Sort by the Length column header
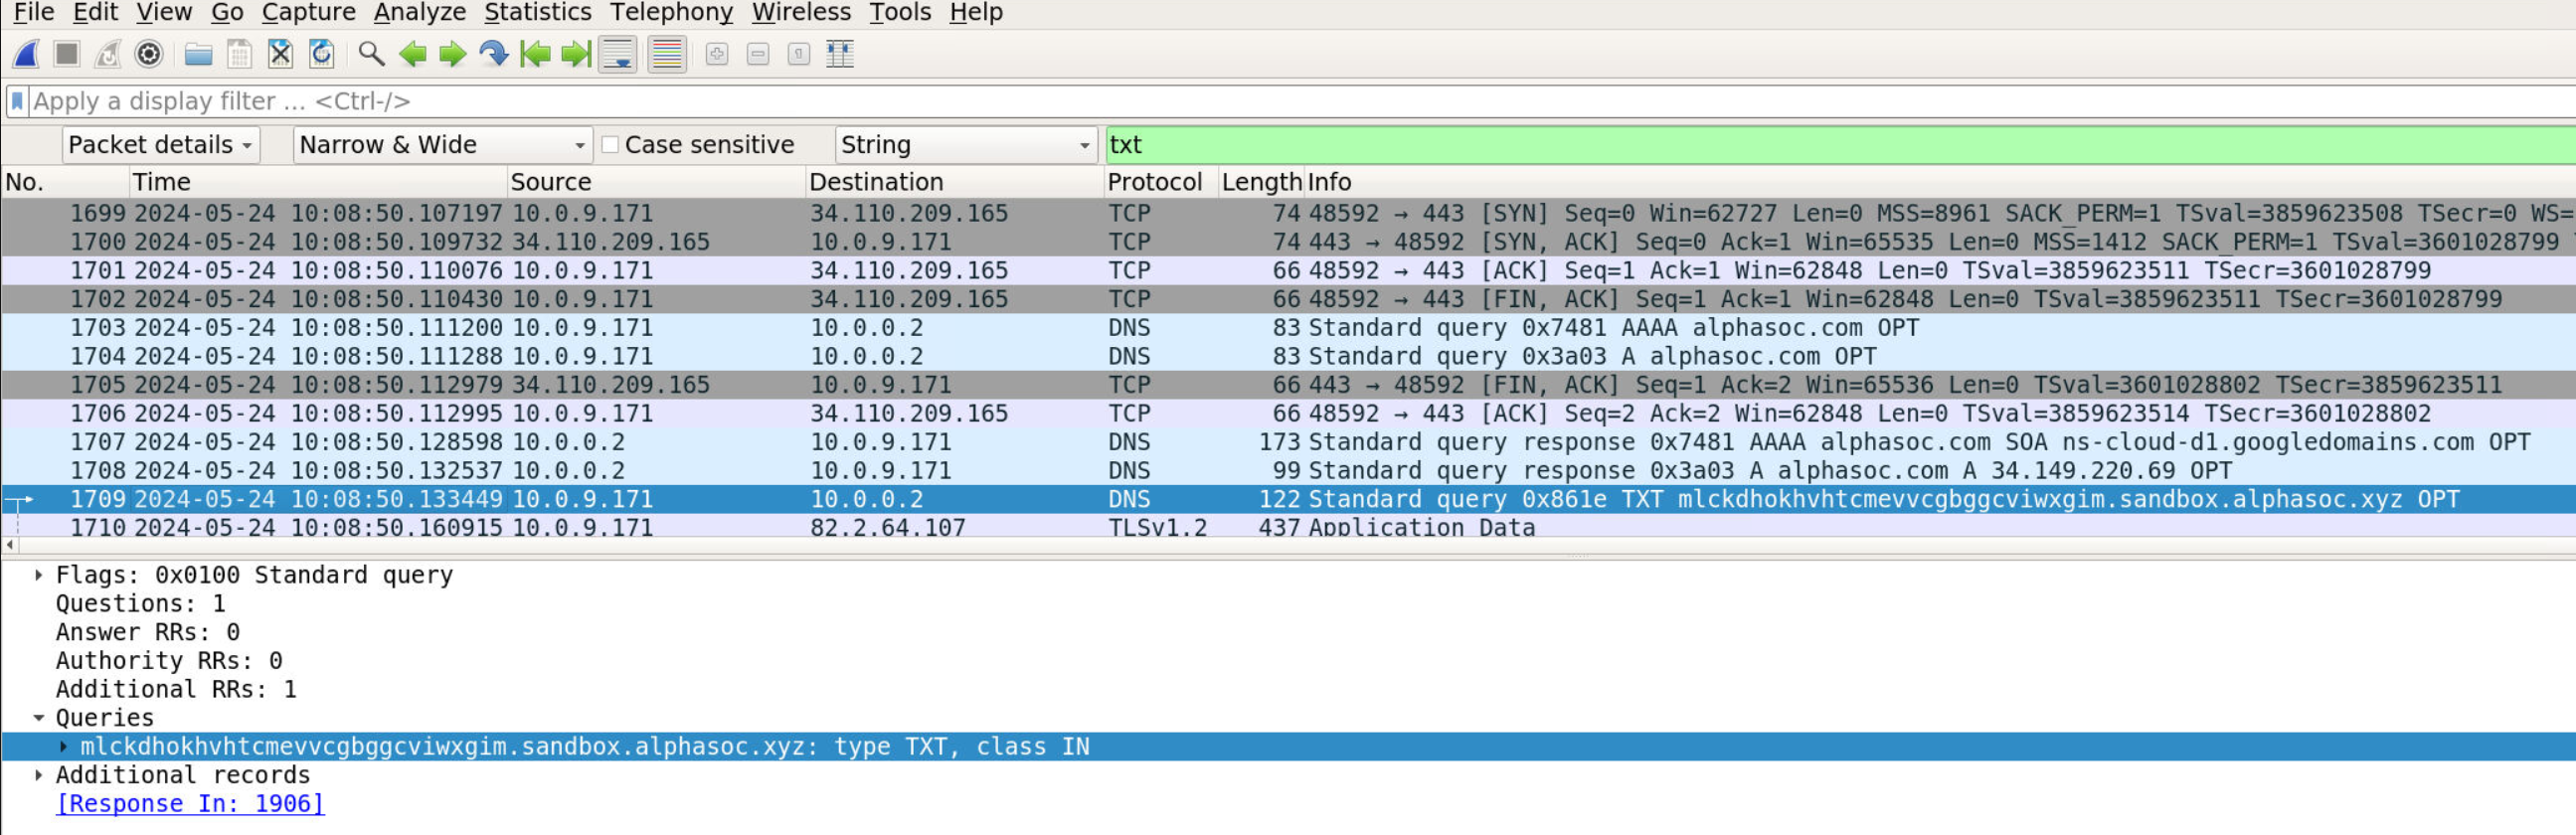2576x835 pixels. tap(1261, 182)
